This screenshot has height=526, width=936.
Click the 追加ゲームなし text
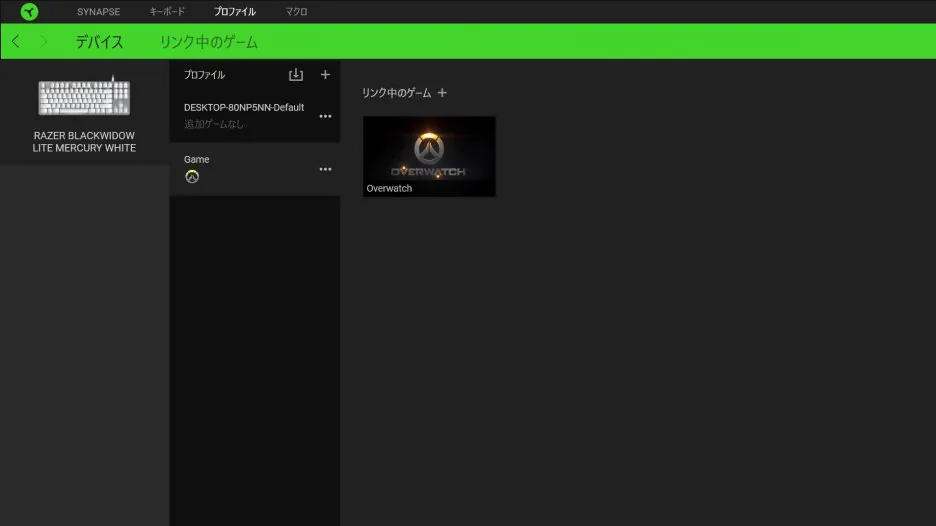tap(214, 124)
